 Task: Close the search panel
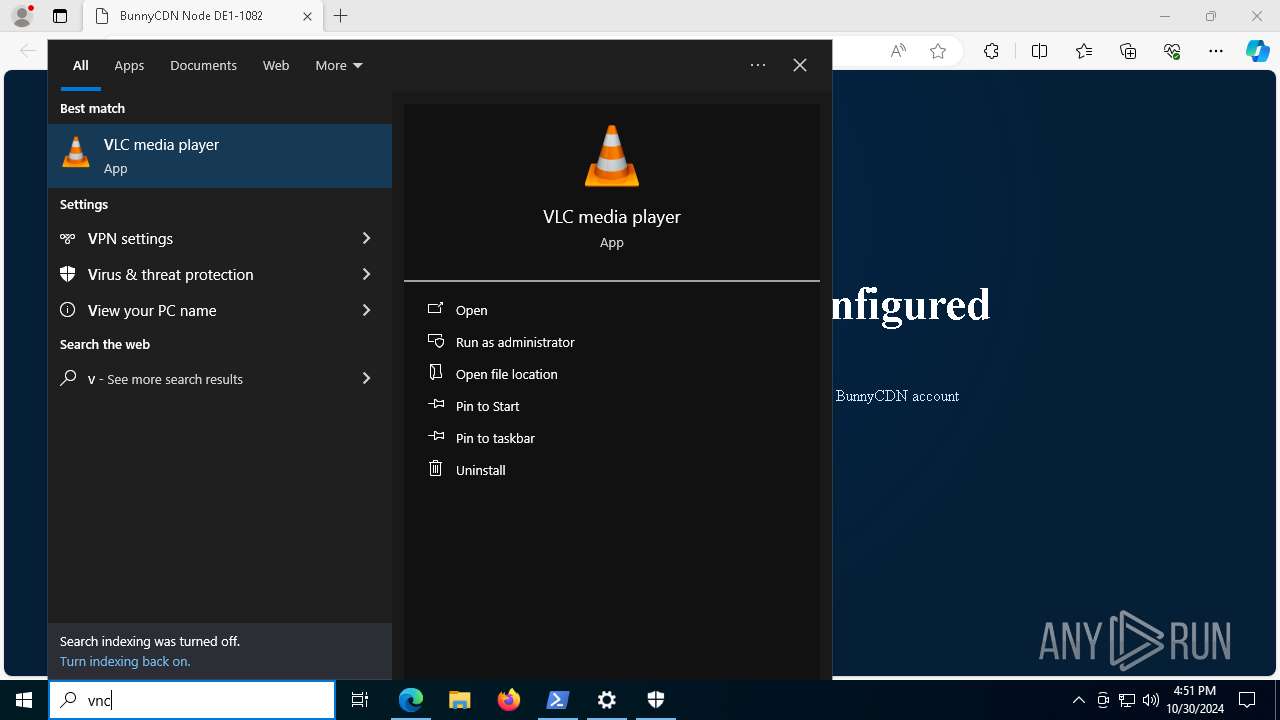click(800, 65)
